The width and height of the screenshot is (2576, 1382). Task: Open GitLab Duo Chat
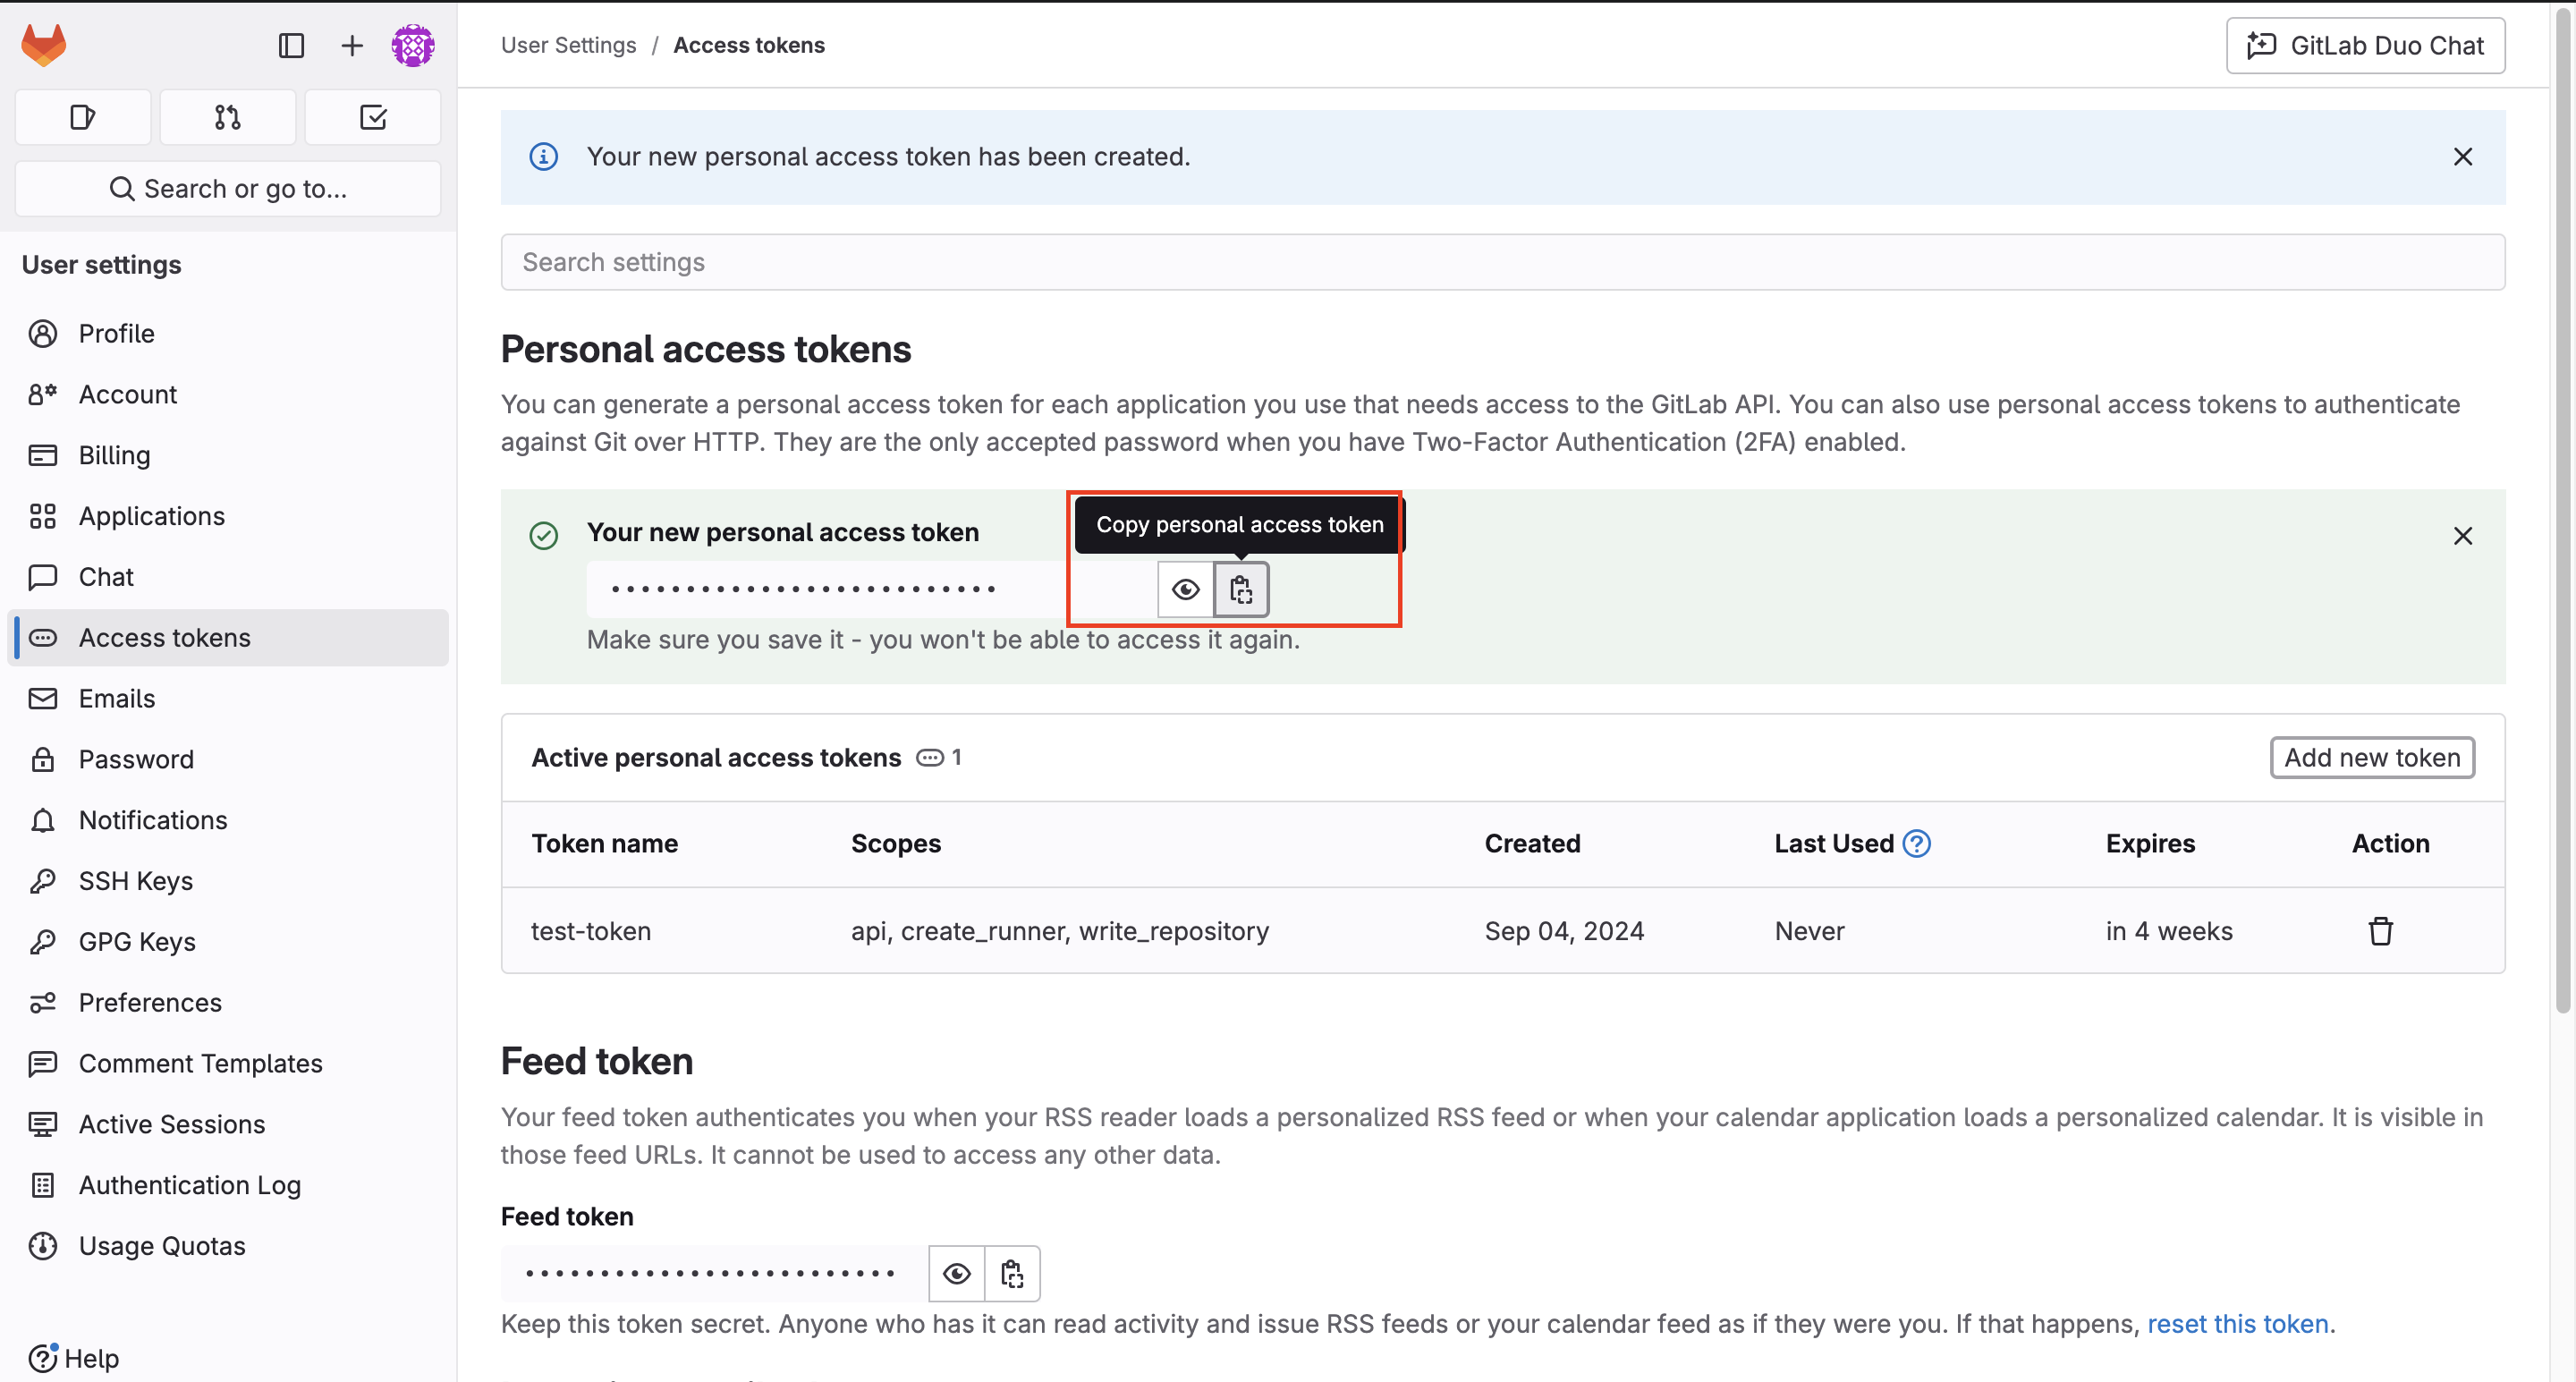coord(2365,46)
